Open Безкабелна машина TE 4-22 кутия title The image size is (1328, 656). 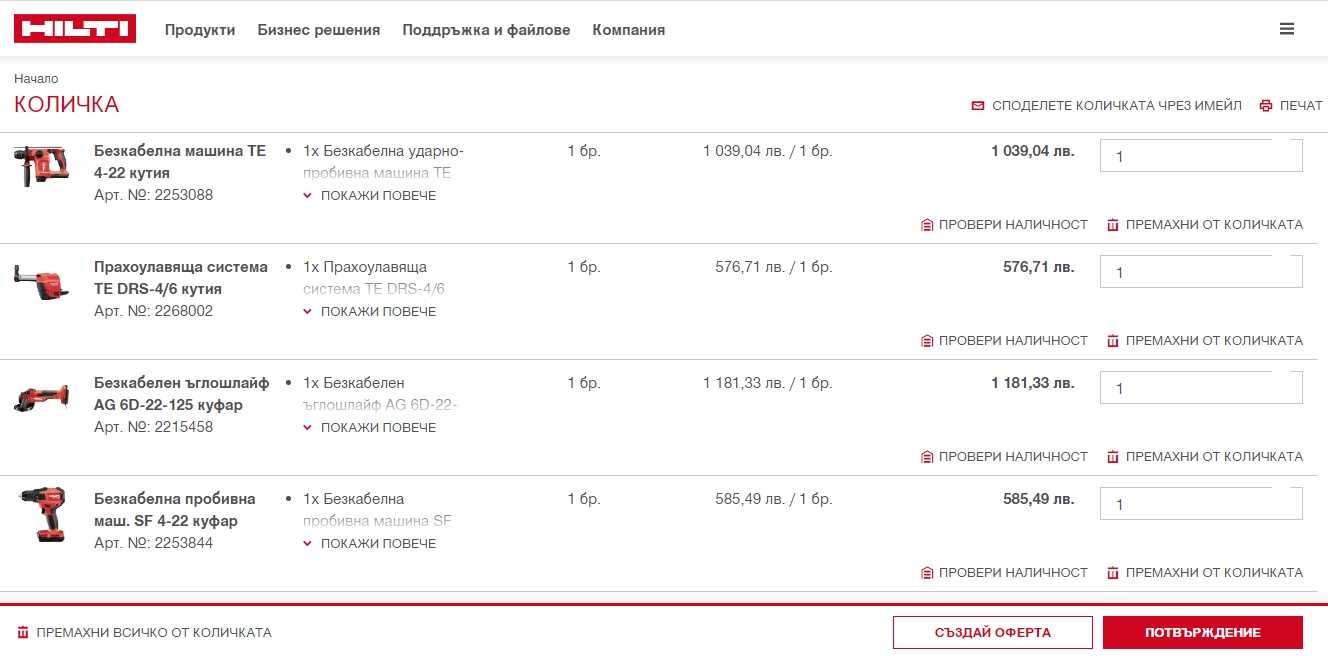(x=180, y=162)
